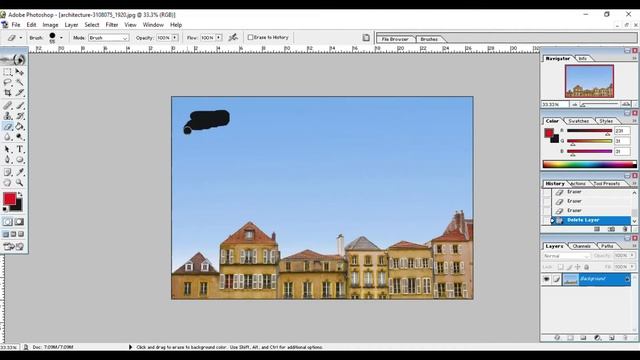640x360 pixels.
Task: Select Full Screen Mode button
Action: tap(21, 234)
